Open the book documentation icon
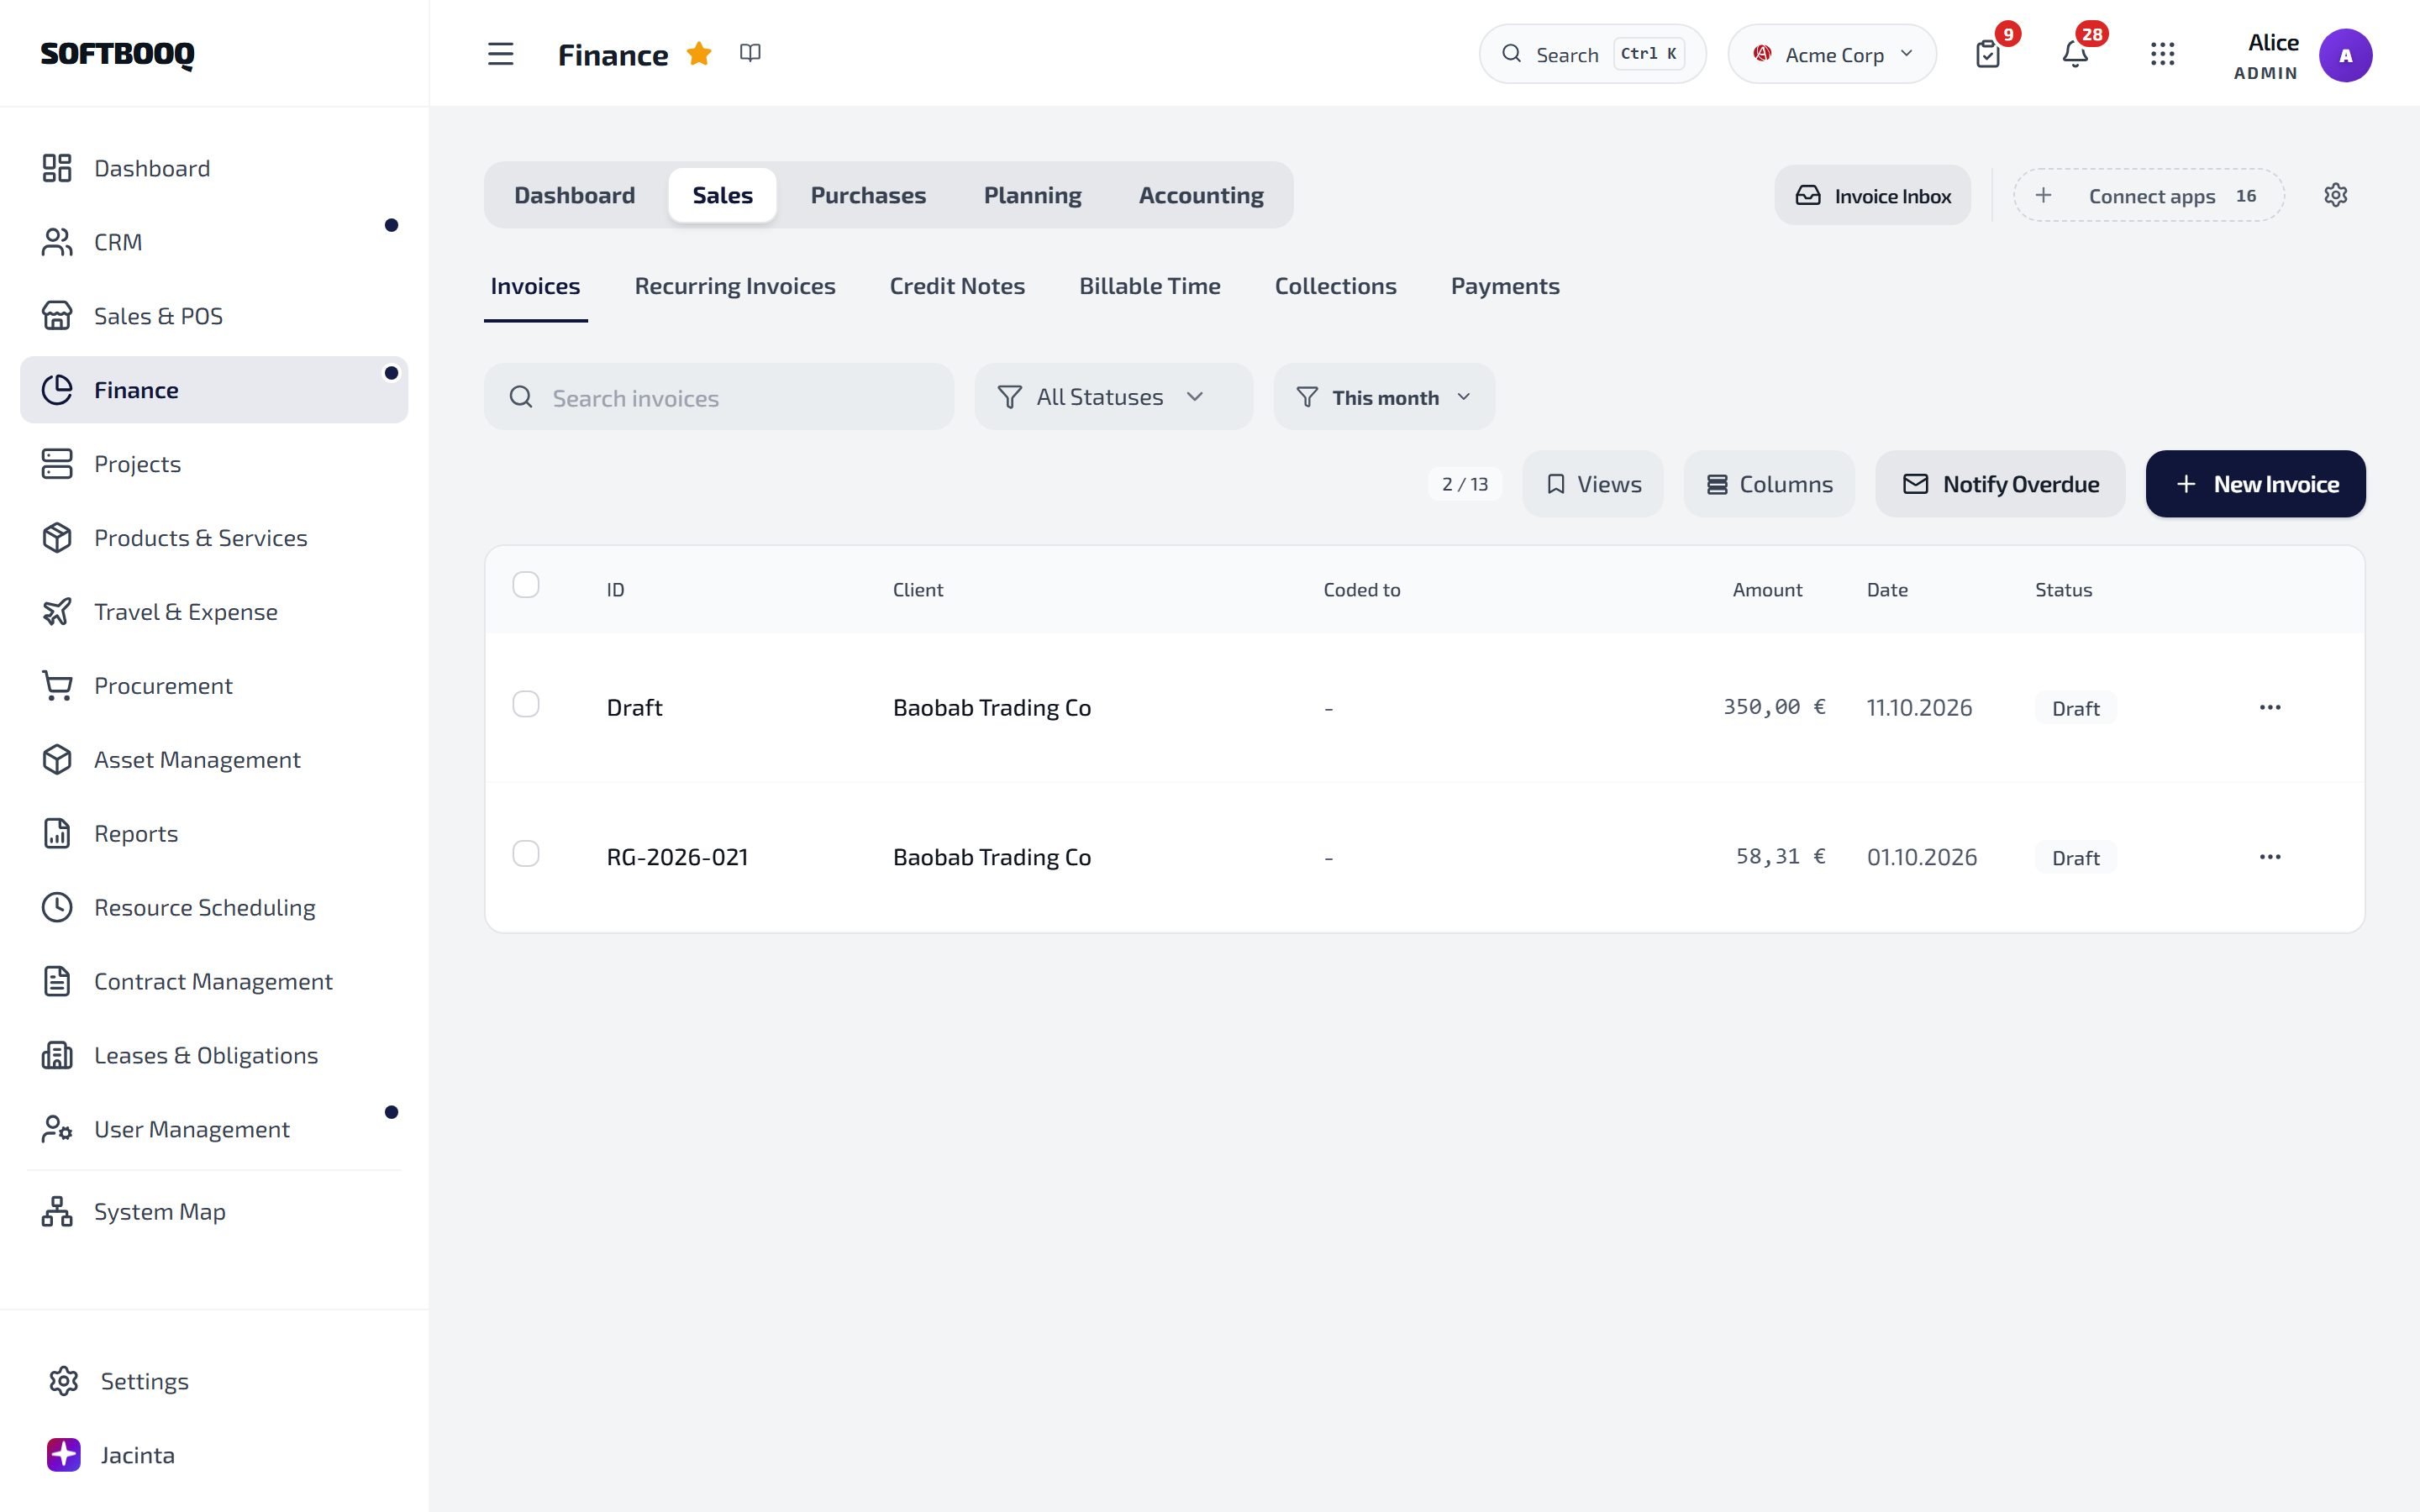 pyautogui.click(x=750, y=53)
